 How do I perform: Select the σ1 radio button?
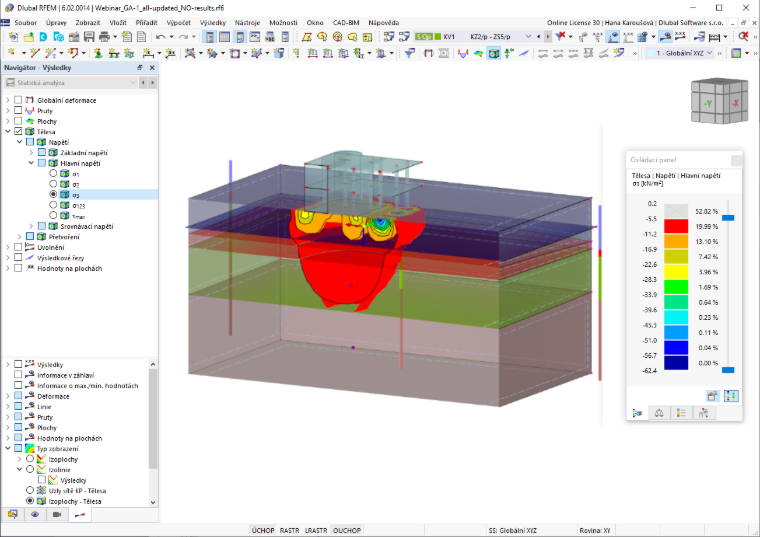(53, 173)
